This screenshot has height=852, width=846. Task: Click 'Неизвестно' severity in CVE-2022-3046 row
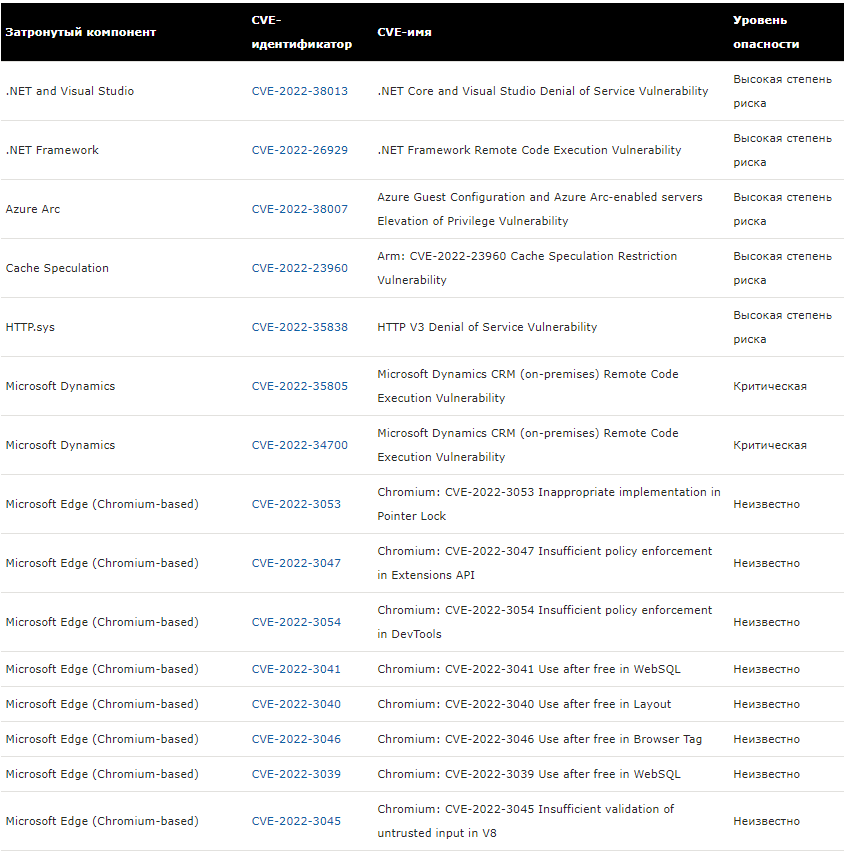pyautogui.click(x=767, y=740)
